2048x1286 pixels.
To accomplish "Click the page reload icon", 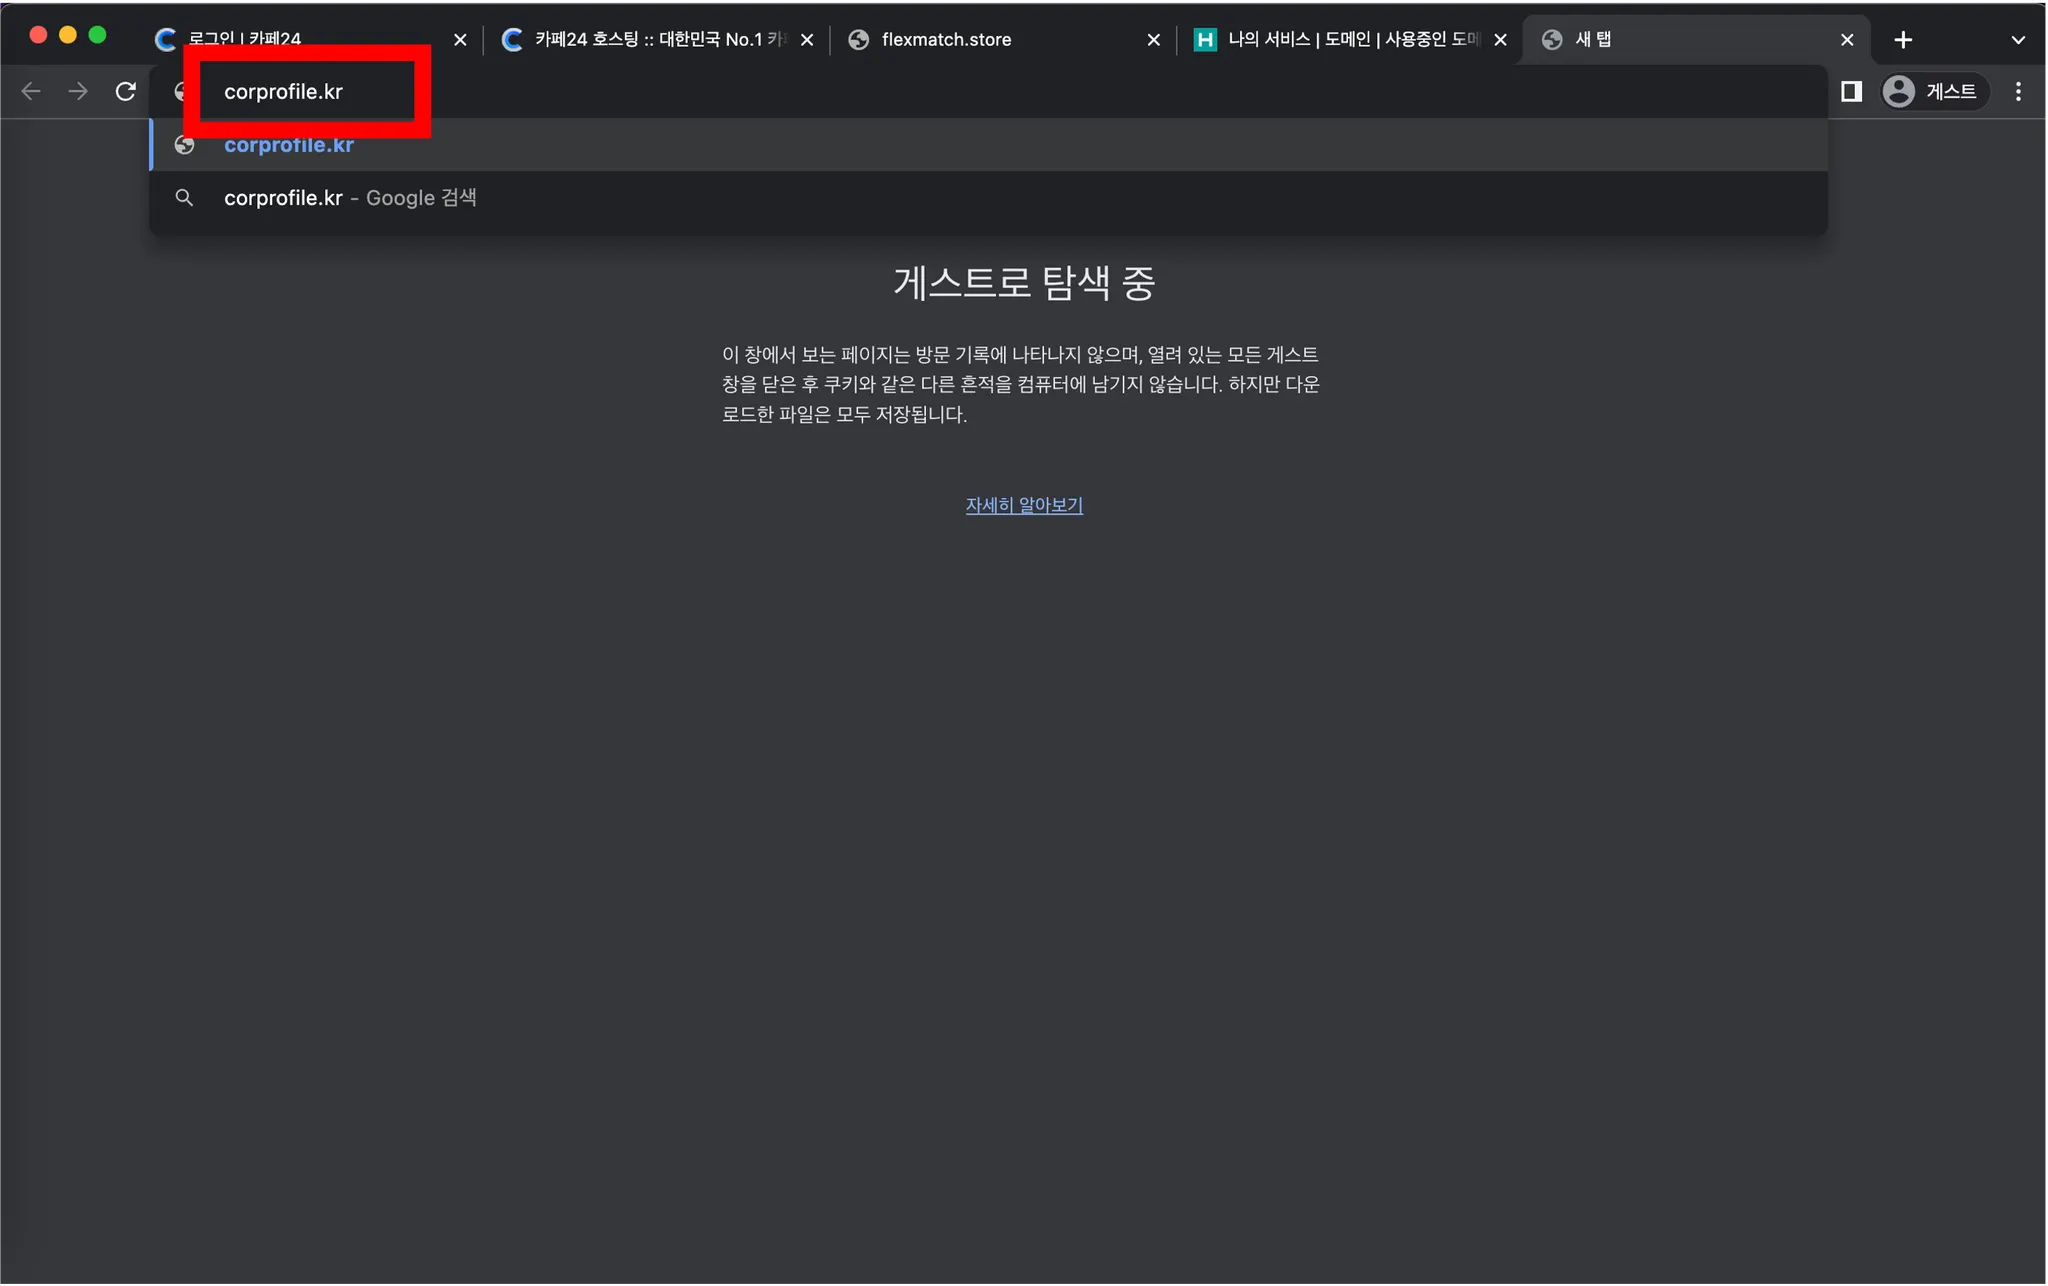I will click(x=125, y=91).
